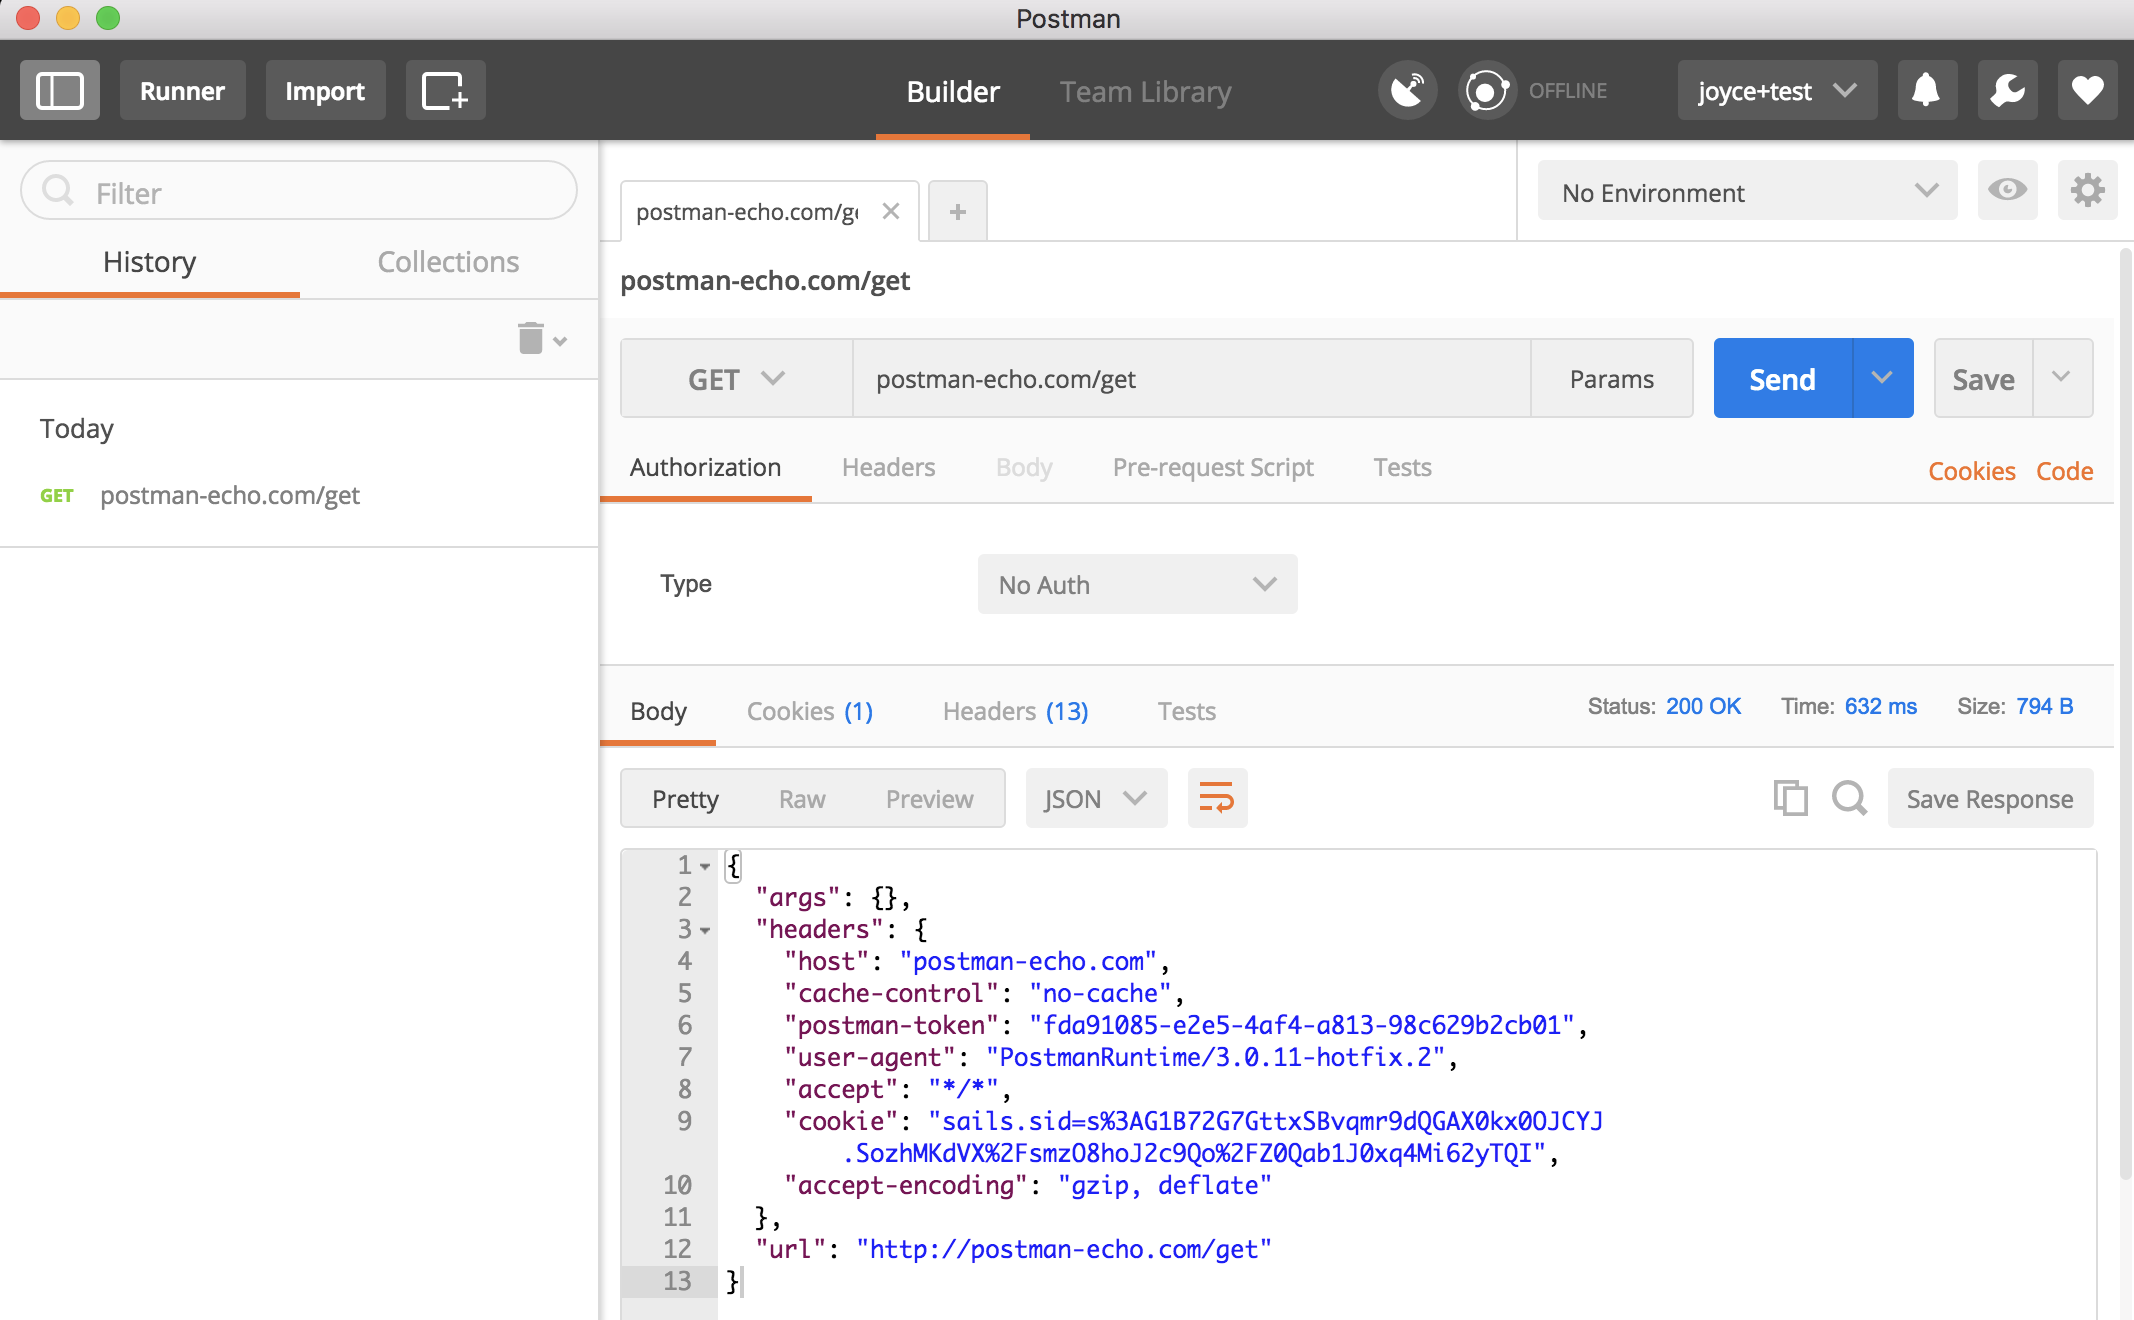The height and width of the screenshot is (1320, 2134).
Task: Open the GET method dropdown
Action: 736,379
